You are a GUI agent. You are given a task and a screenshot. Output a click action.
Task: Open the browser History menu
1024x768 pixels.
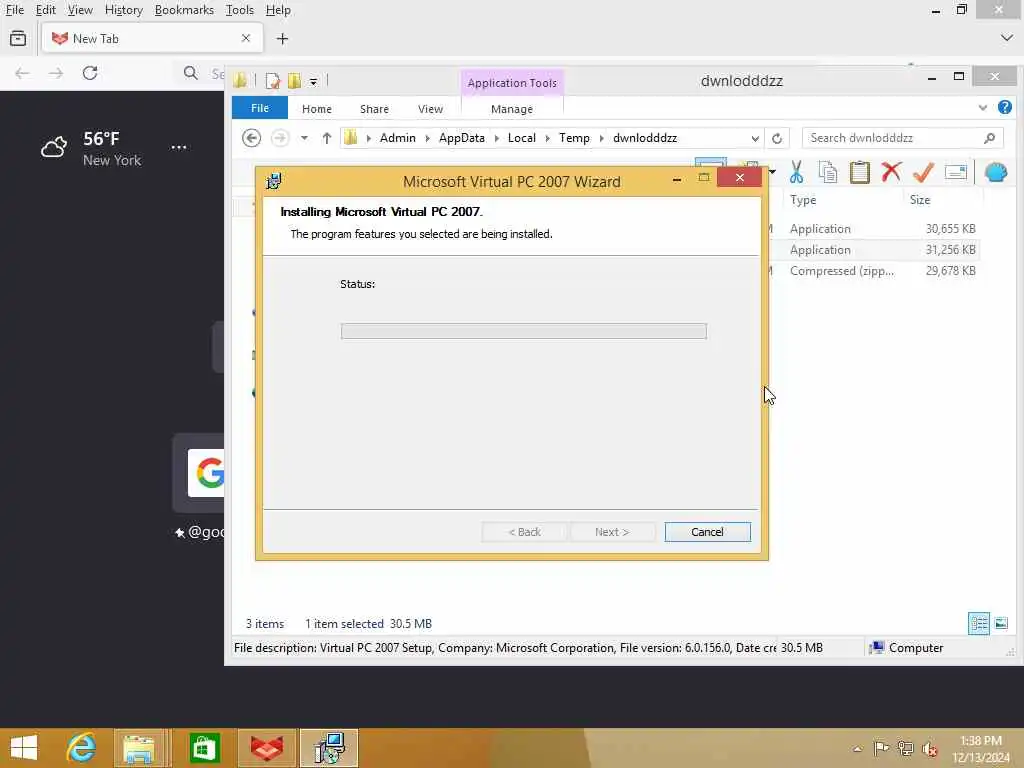(x=123, y=10)
